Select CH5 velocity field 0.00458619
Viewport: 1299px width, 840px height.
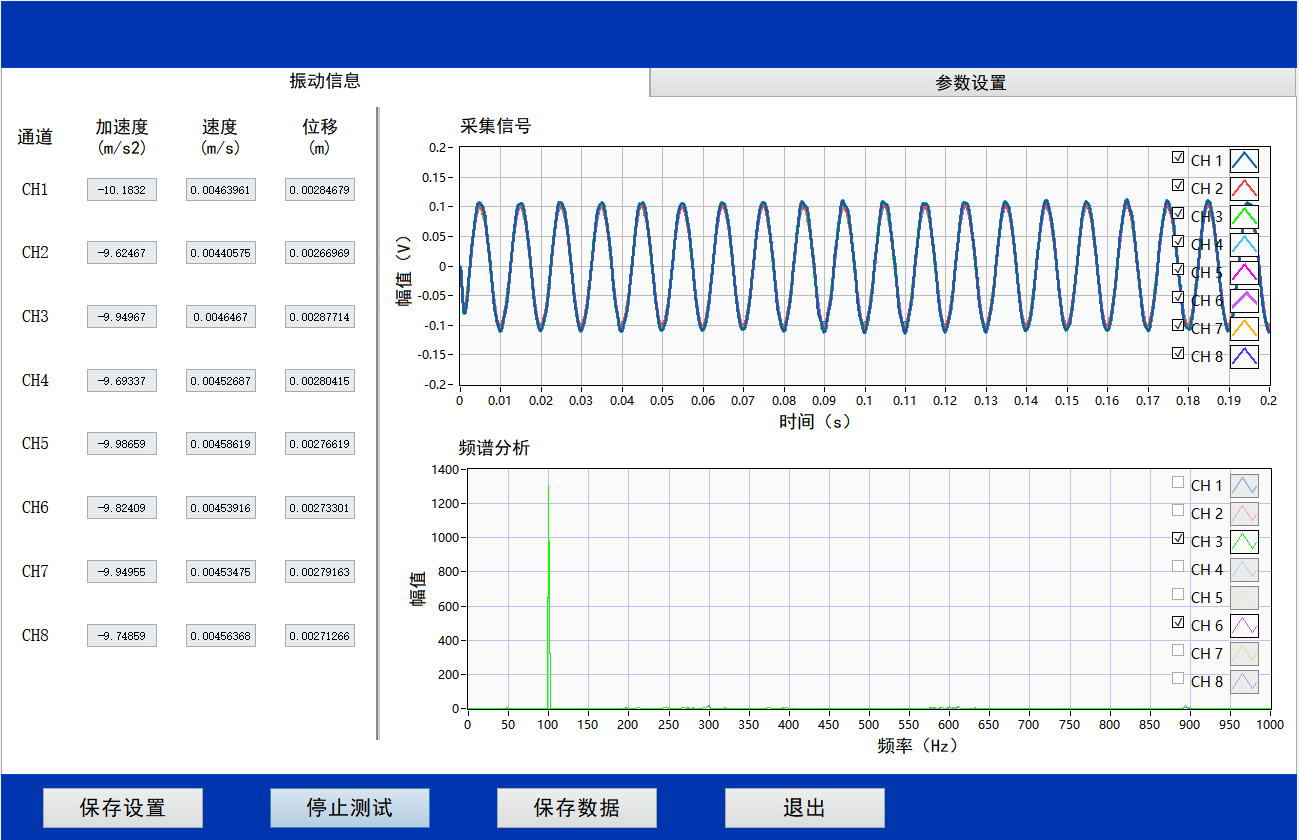[221, 444]
